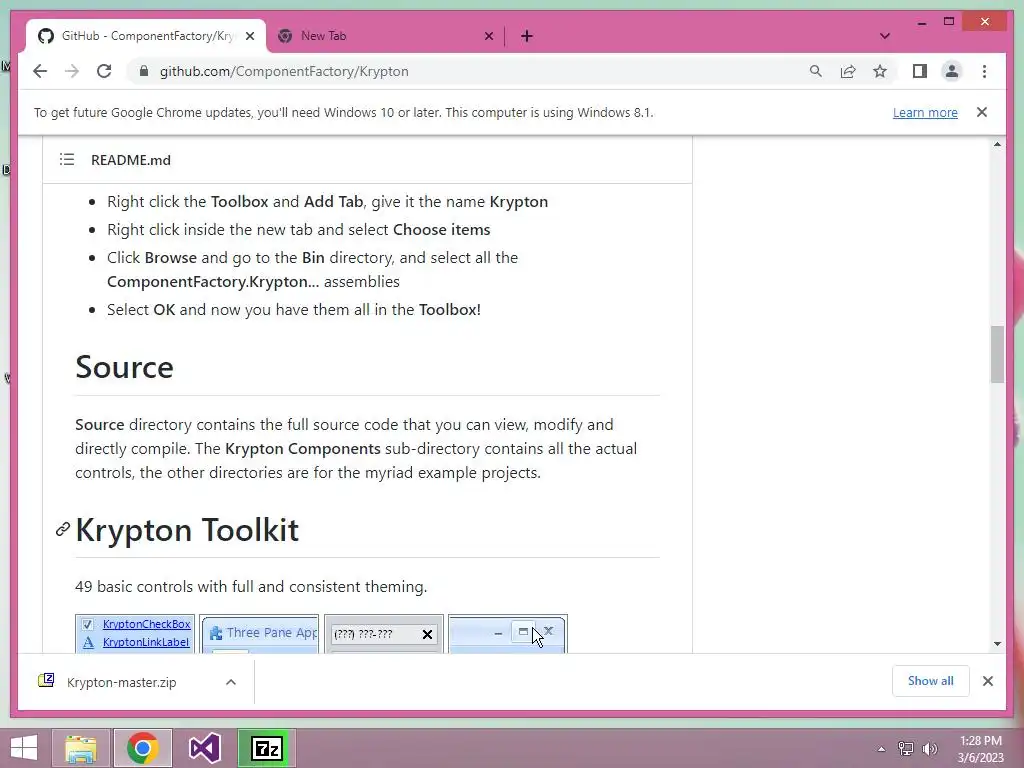1024x768 pixels.
Task: Show hidden system tray icons
Action: (881, 749)
